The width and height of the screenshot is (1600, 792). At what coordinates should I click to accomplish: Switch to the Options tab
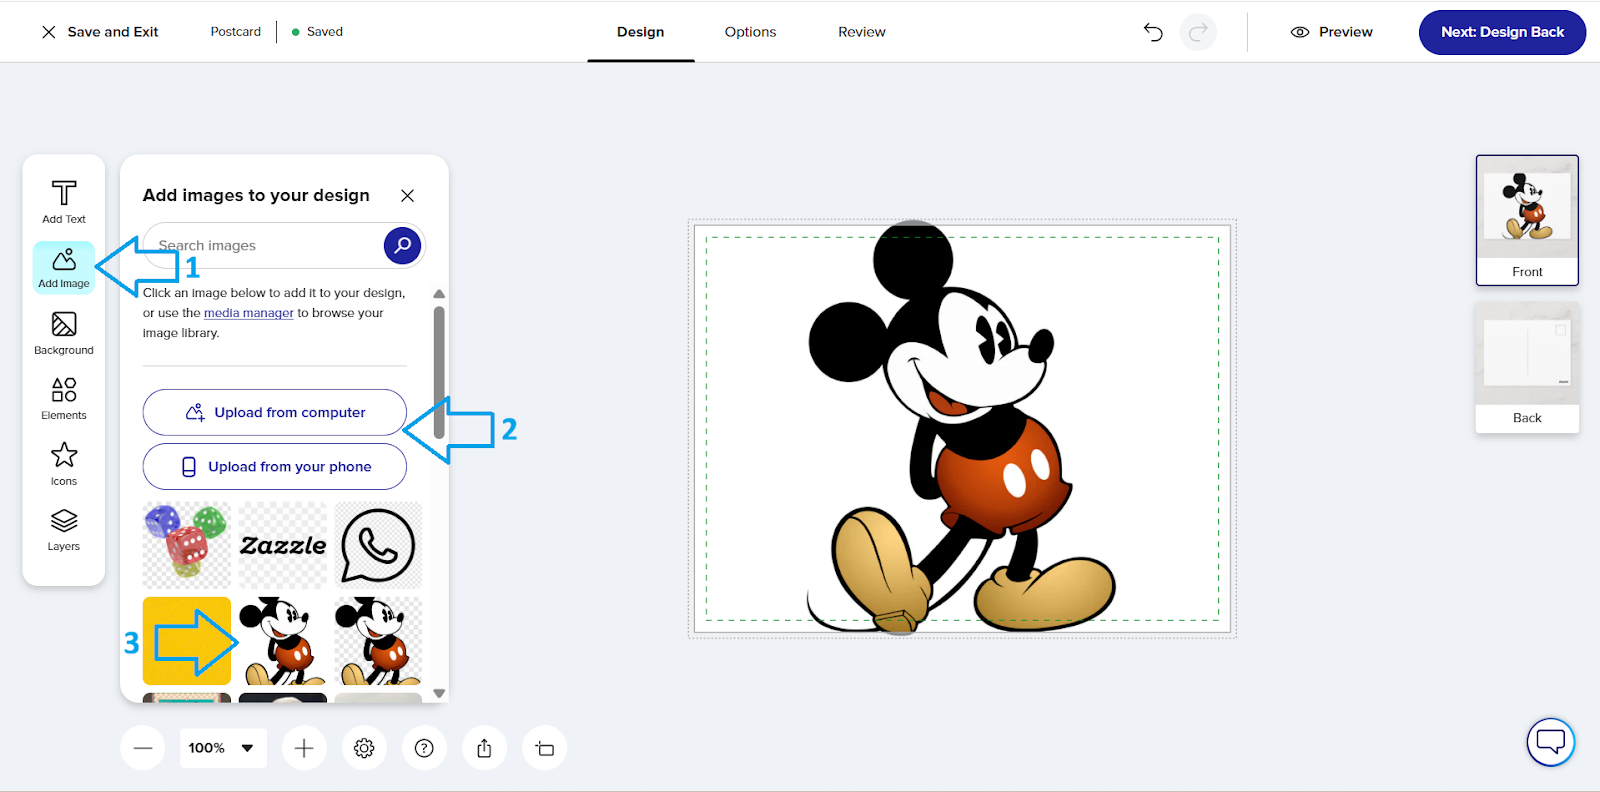(x=750, y=32)
